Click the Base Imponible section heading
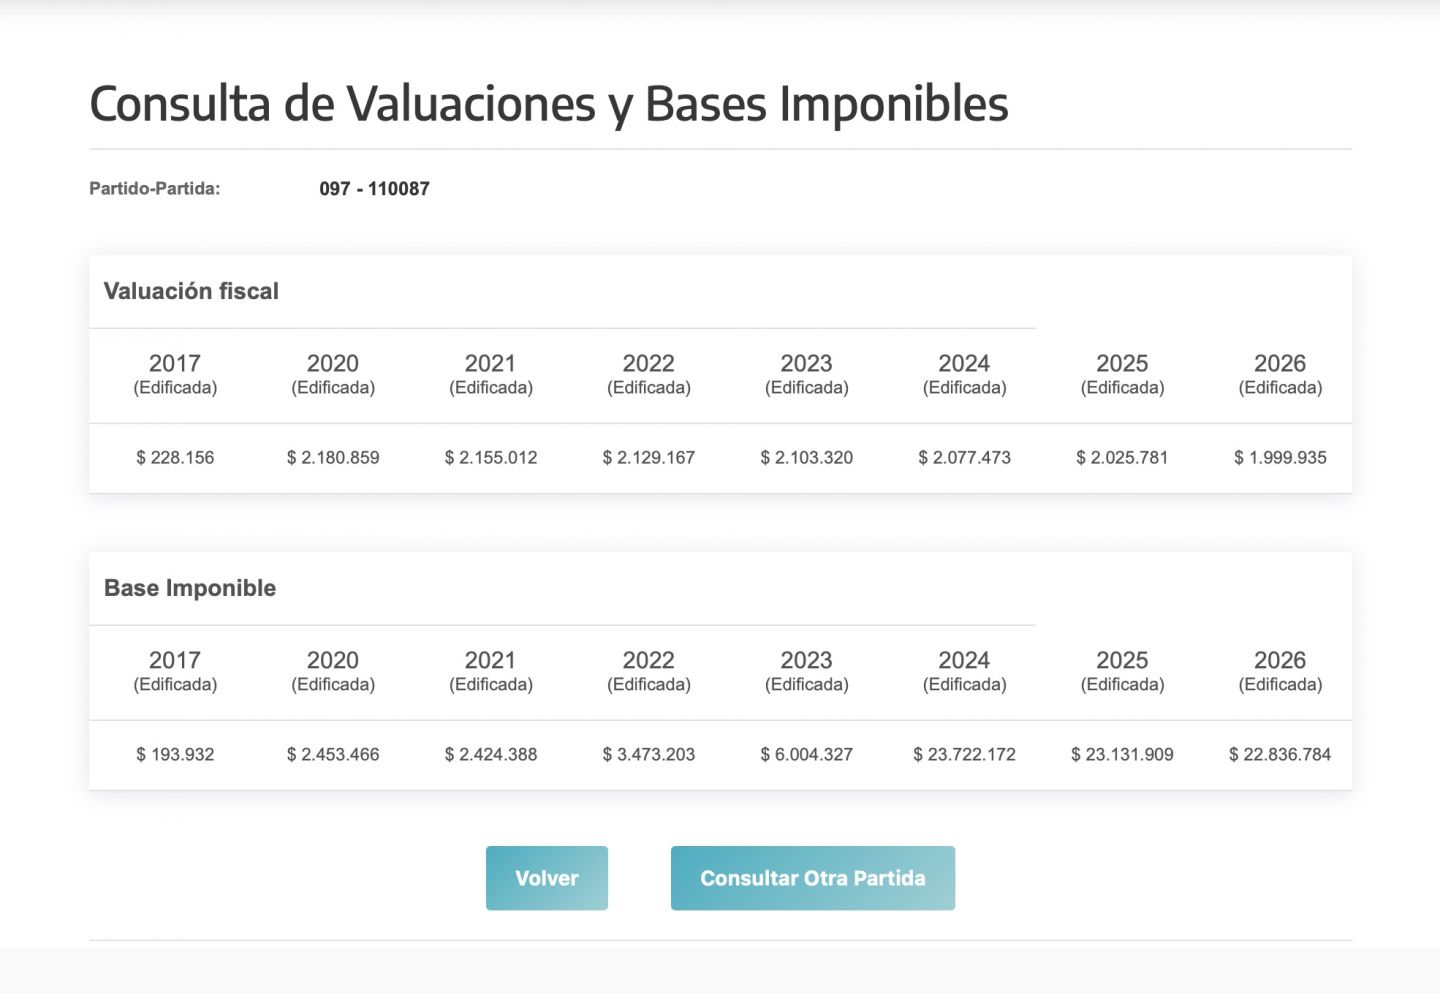The width and height of the screenshot is (1440, 993). 190,588
